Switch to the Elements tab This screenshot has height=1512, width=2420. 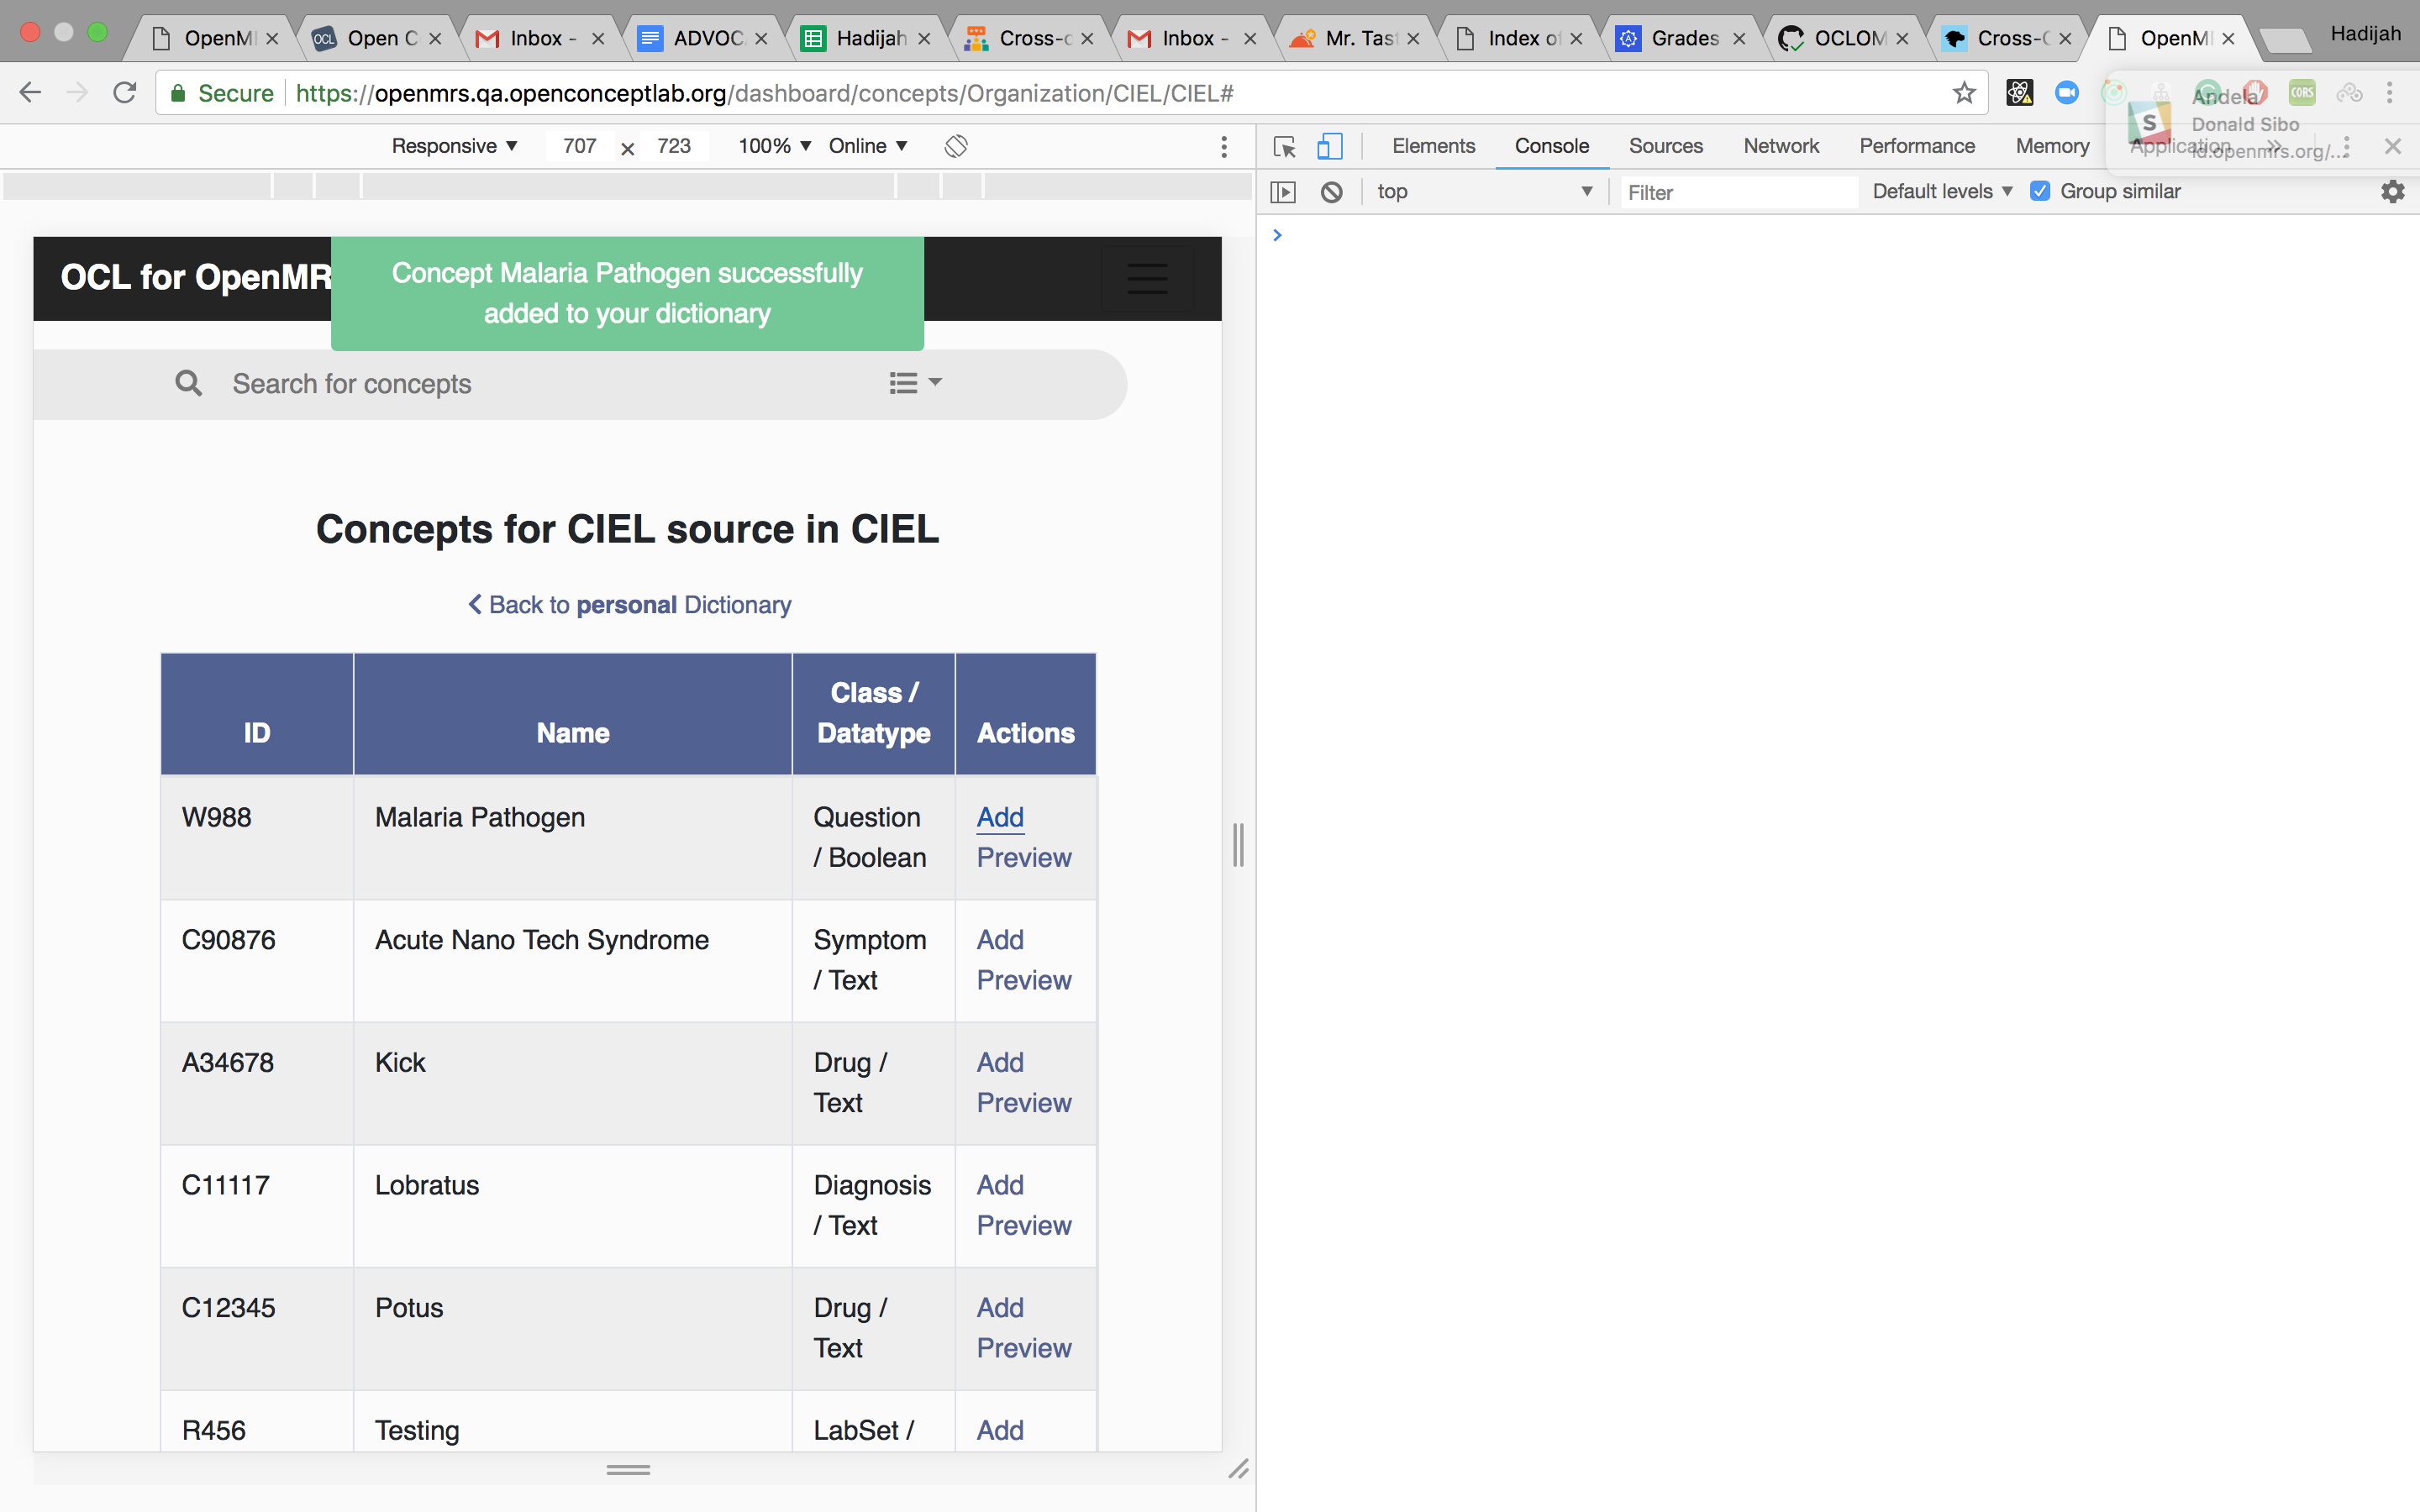tap(1433, 146)
